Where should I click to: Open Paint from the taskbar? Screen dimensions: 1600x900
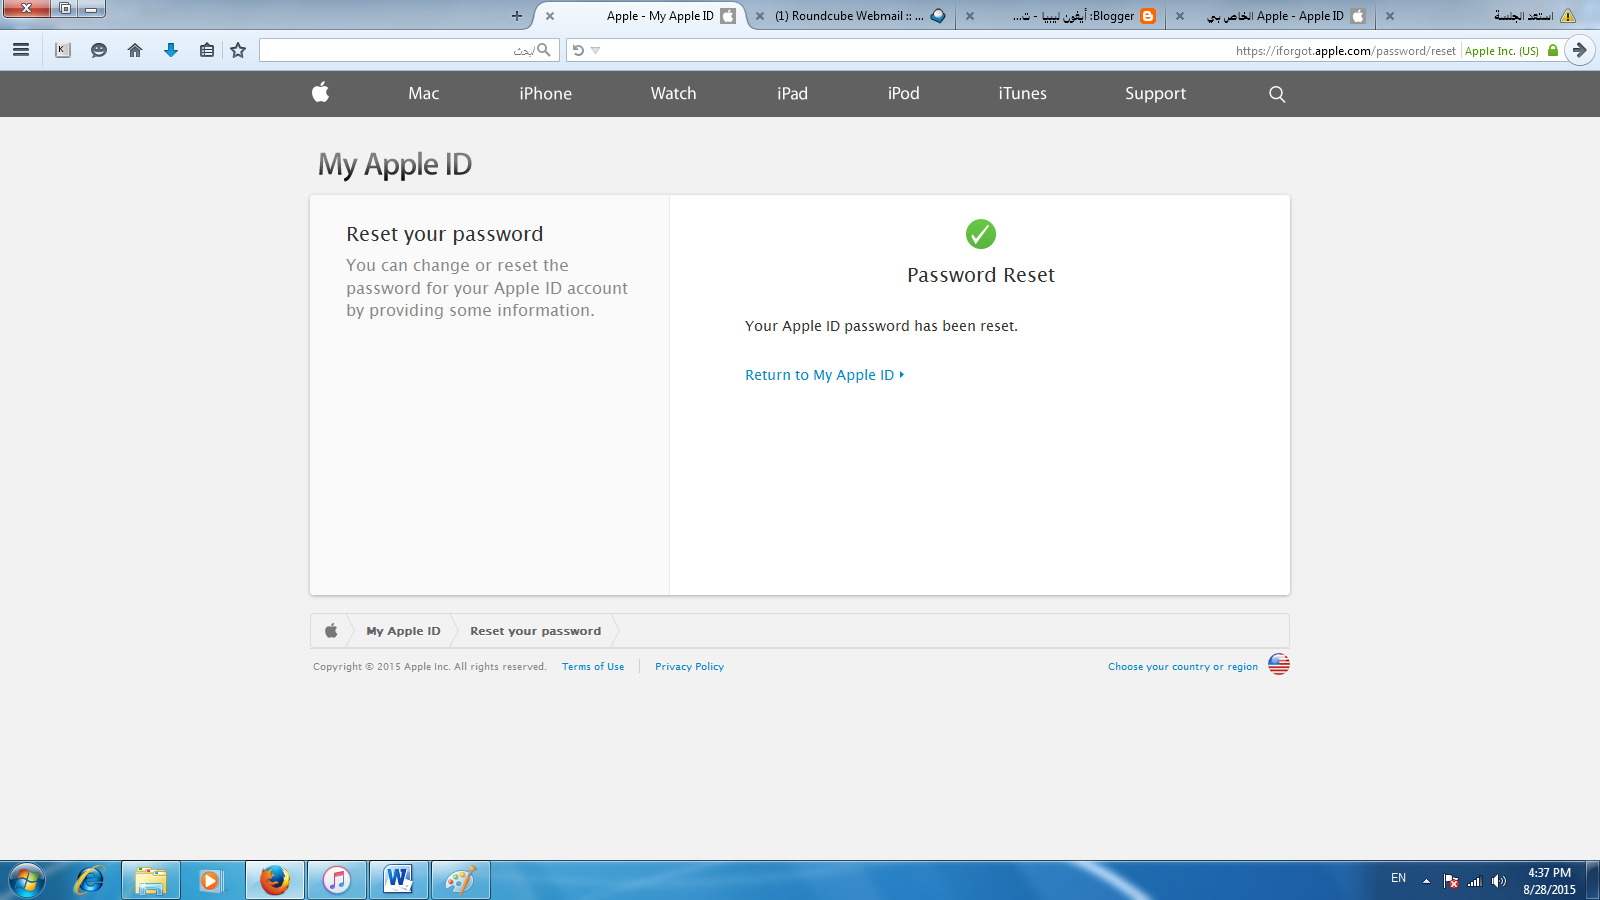[461, 881]
